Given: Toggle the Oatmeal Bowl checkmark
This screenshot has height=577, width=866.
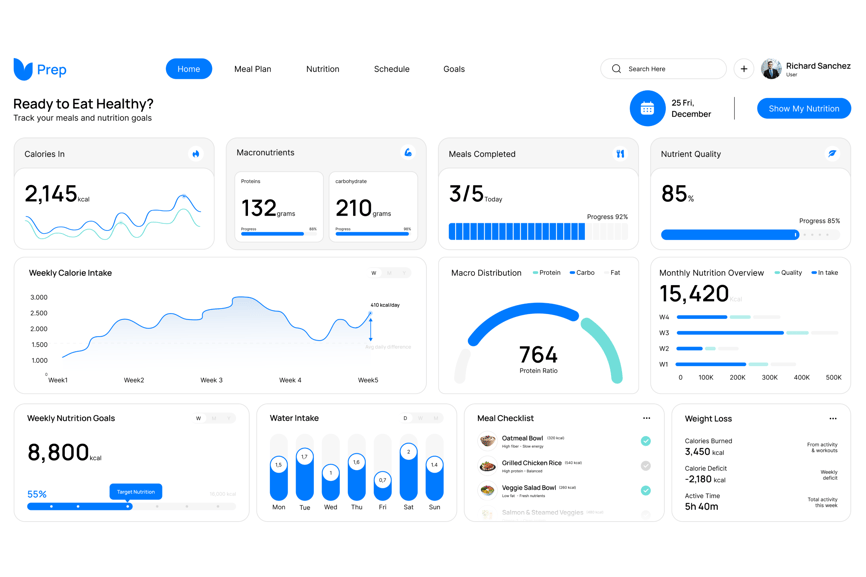Looking at the screenshot, I should pyautogui.click(x=646, y=441).
